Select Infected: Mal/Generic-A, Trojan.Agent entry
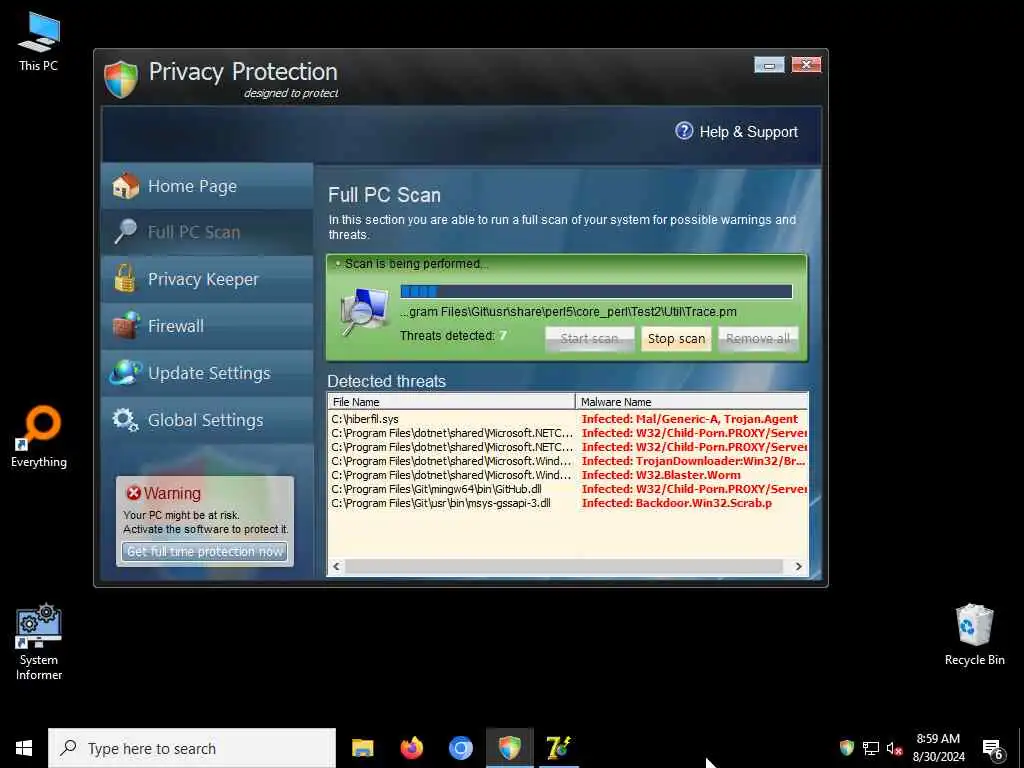The width and height of the screenshot is (1024, 768). click(x=690, y=419)
